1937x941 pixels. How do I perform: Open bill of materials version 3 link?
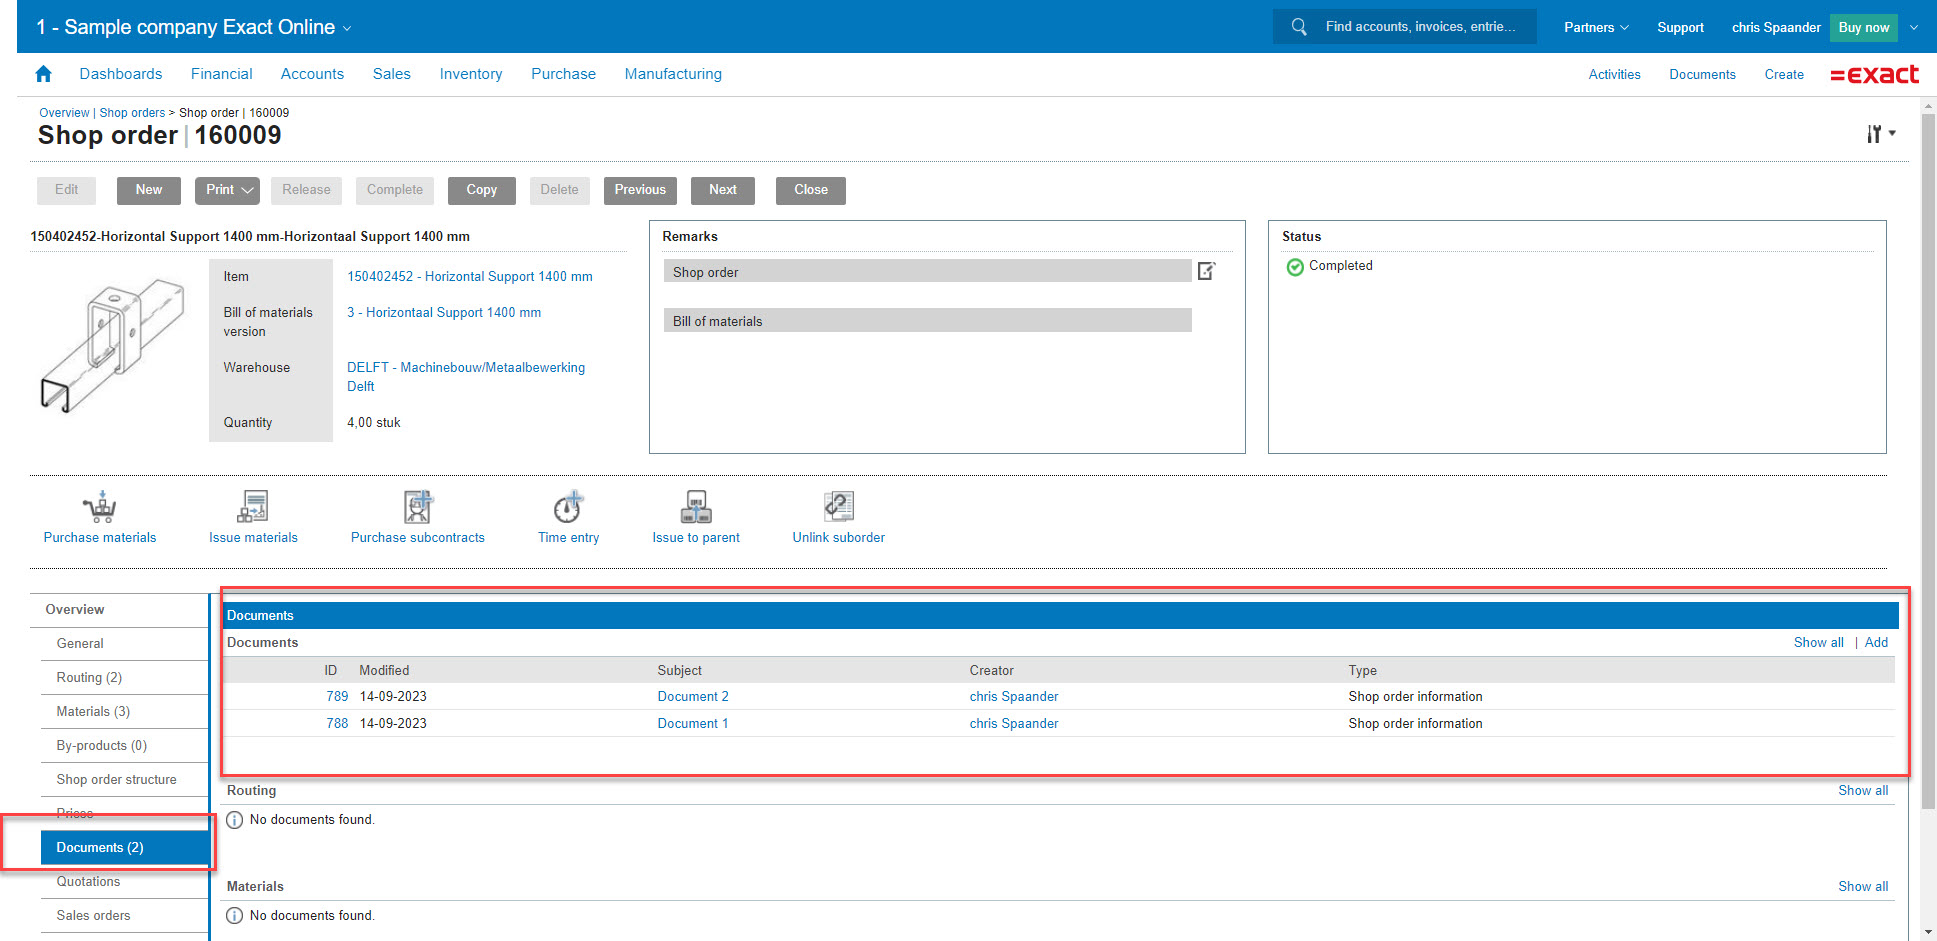(444, 313)
